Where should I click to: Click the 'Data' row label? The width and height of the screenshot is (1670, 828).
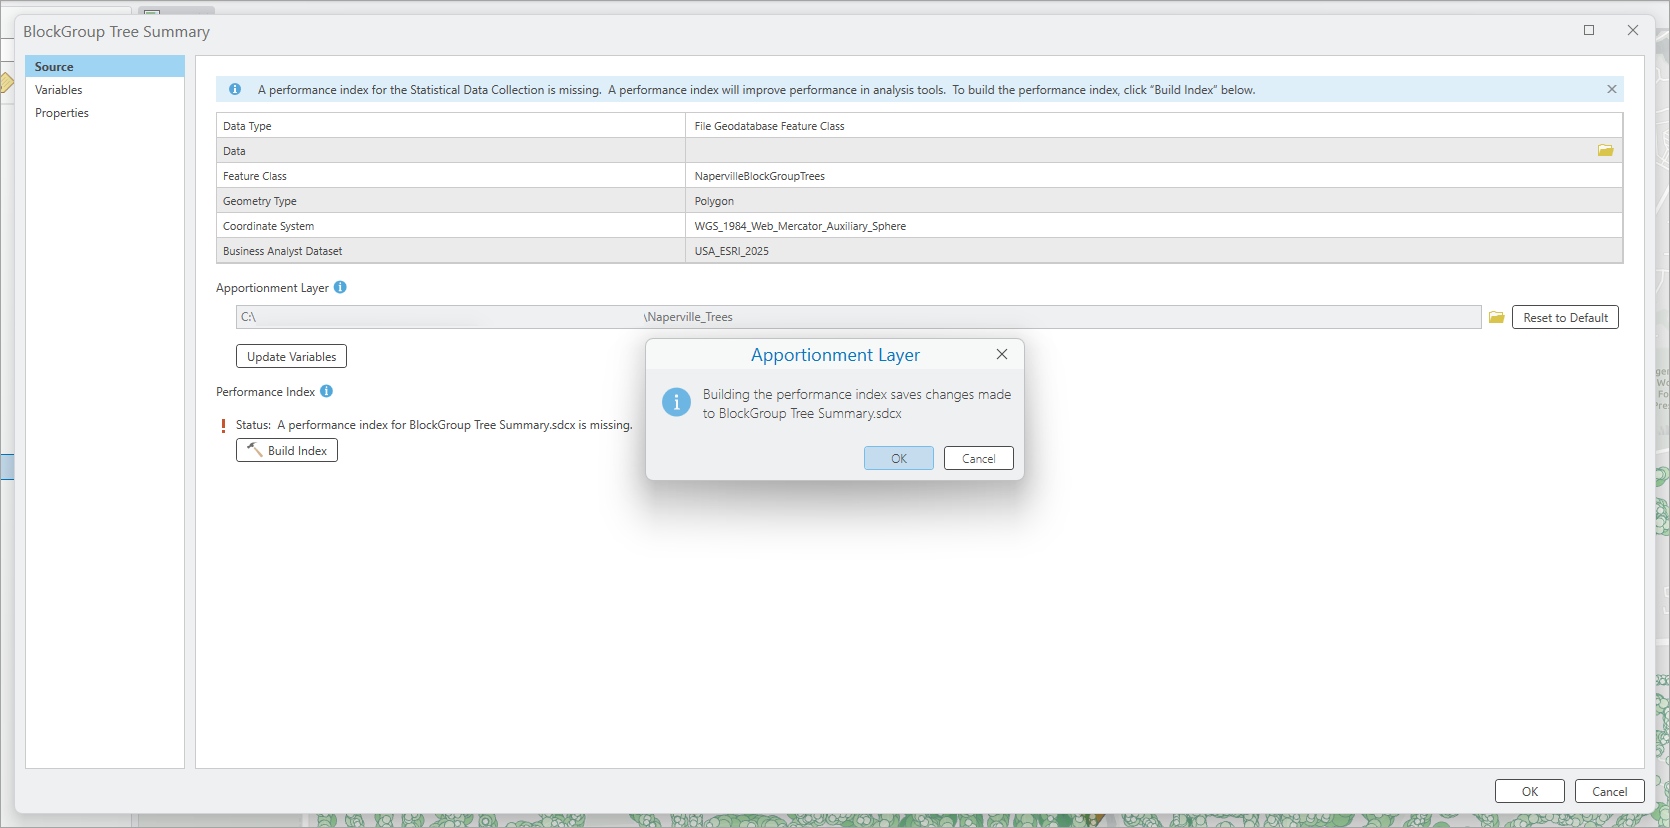click(234, 151)
